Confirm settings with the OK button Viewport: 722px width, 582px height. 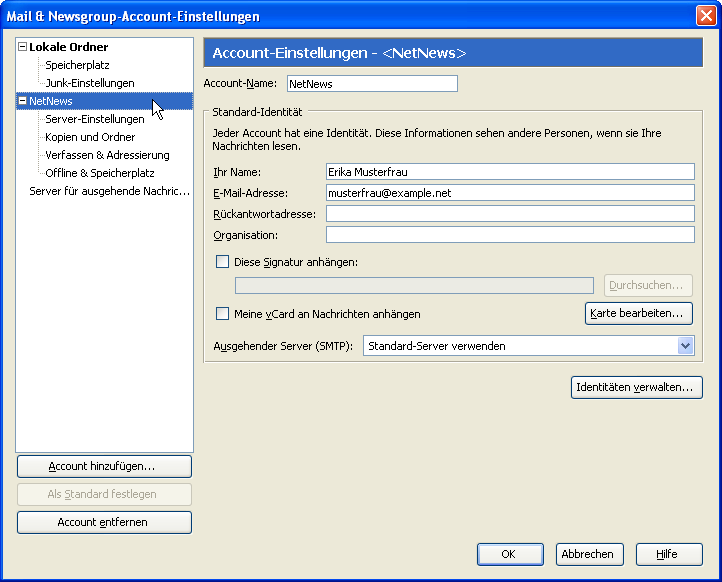tap(509, 554)
